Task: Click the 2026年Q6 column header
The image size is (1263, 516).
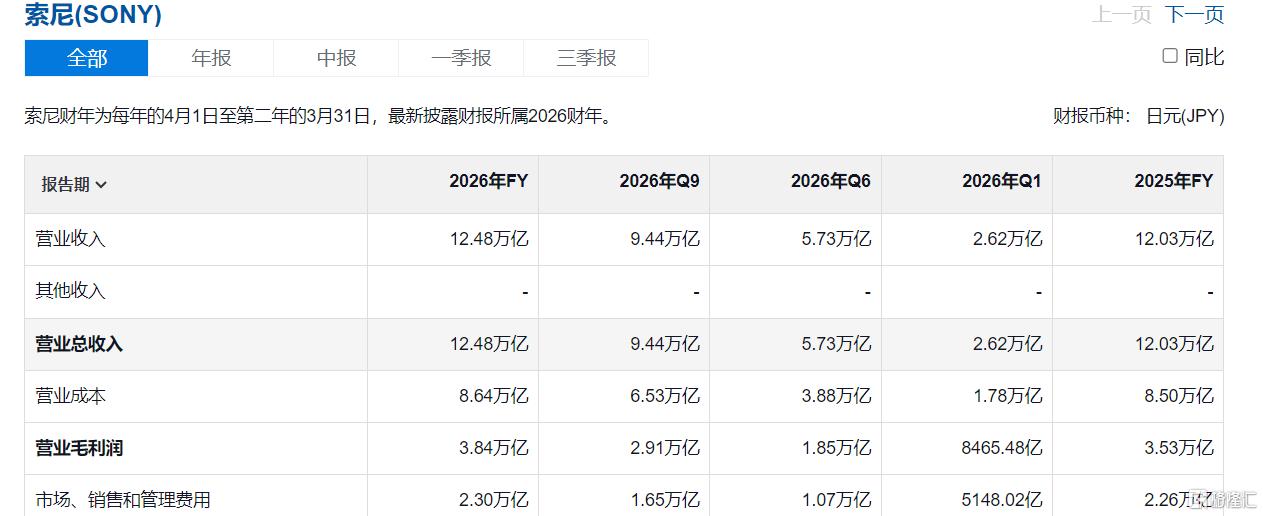Action: (x=831, y=181)
